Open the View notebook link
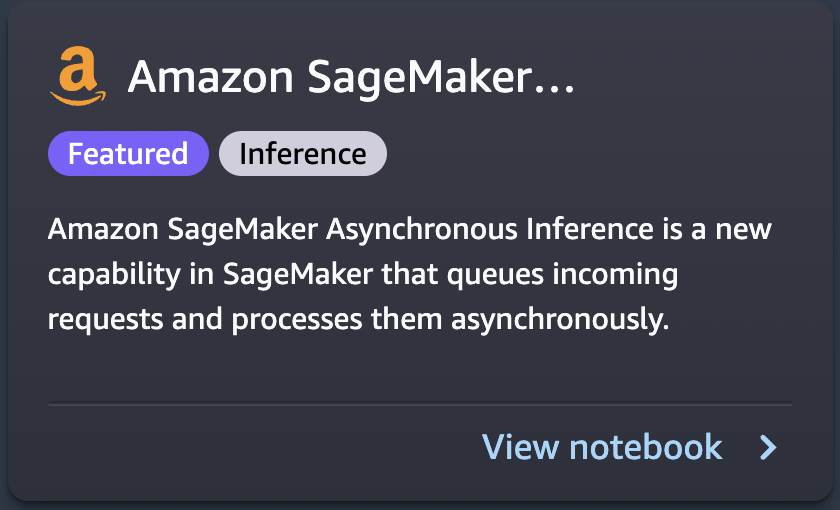This screenshot has height=510, width=840. pos(630,447)
